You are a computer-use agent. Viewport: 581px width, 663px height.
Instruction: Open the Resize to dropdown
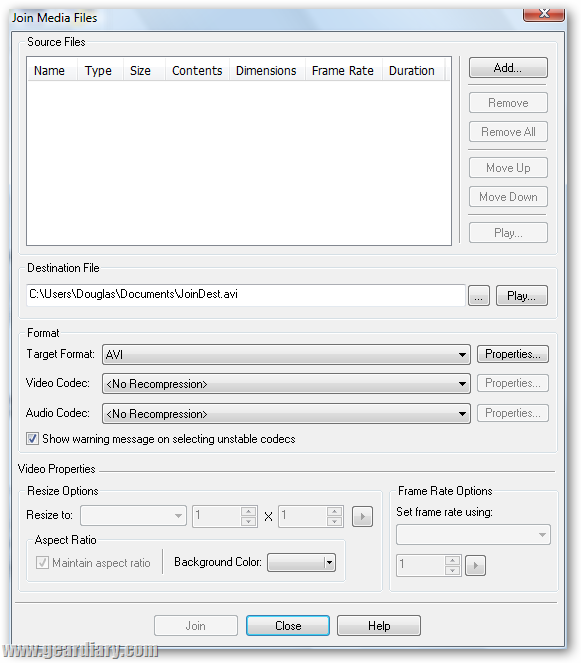click(134, 516)
